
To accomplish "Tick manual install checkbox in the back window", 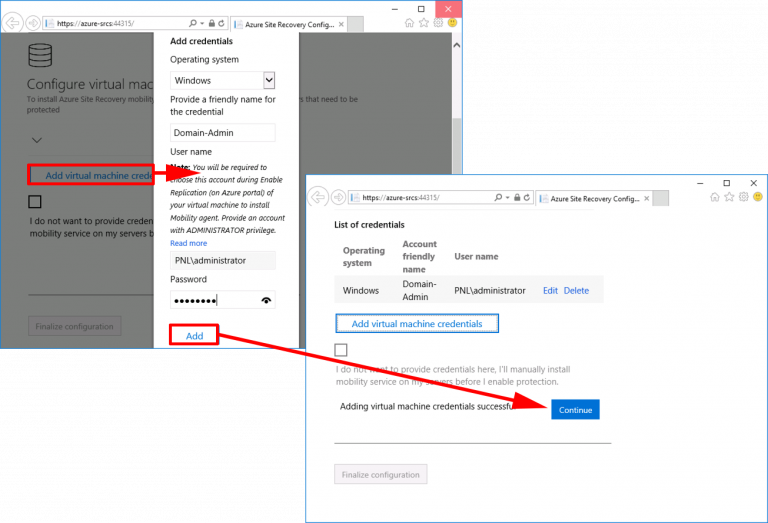I will 35,202.
